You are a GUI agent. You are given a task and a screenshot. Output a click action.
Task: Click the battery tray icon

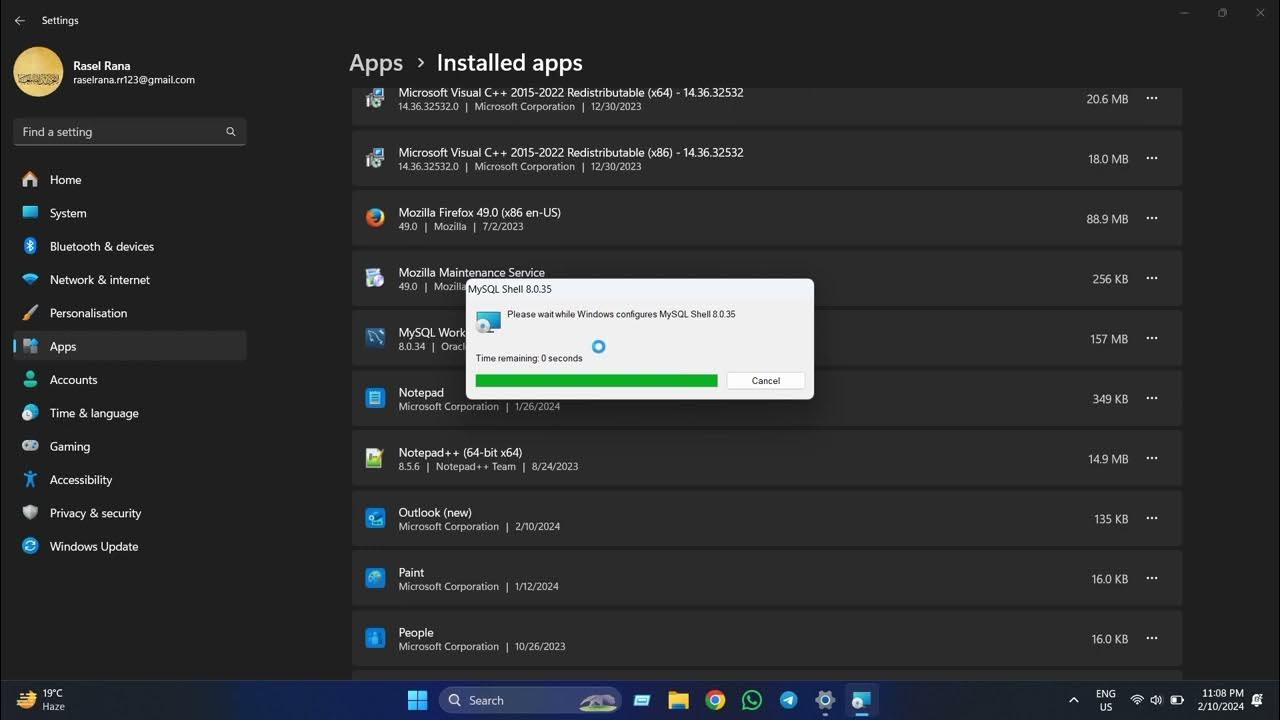pyautogui.click(x=1177, y=700)
